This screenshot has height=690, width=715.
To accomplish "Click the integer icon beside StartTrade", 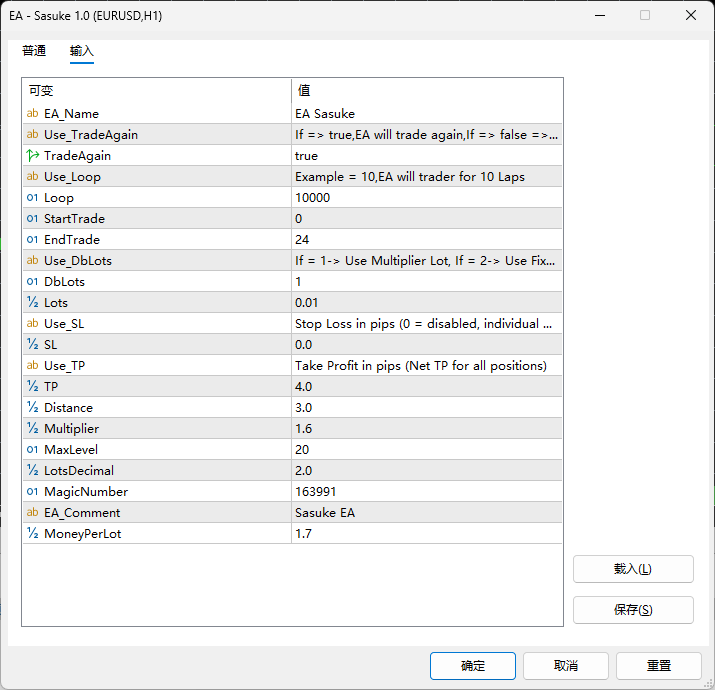I will 32,218.
